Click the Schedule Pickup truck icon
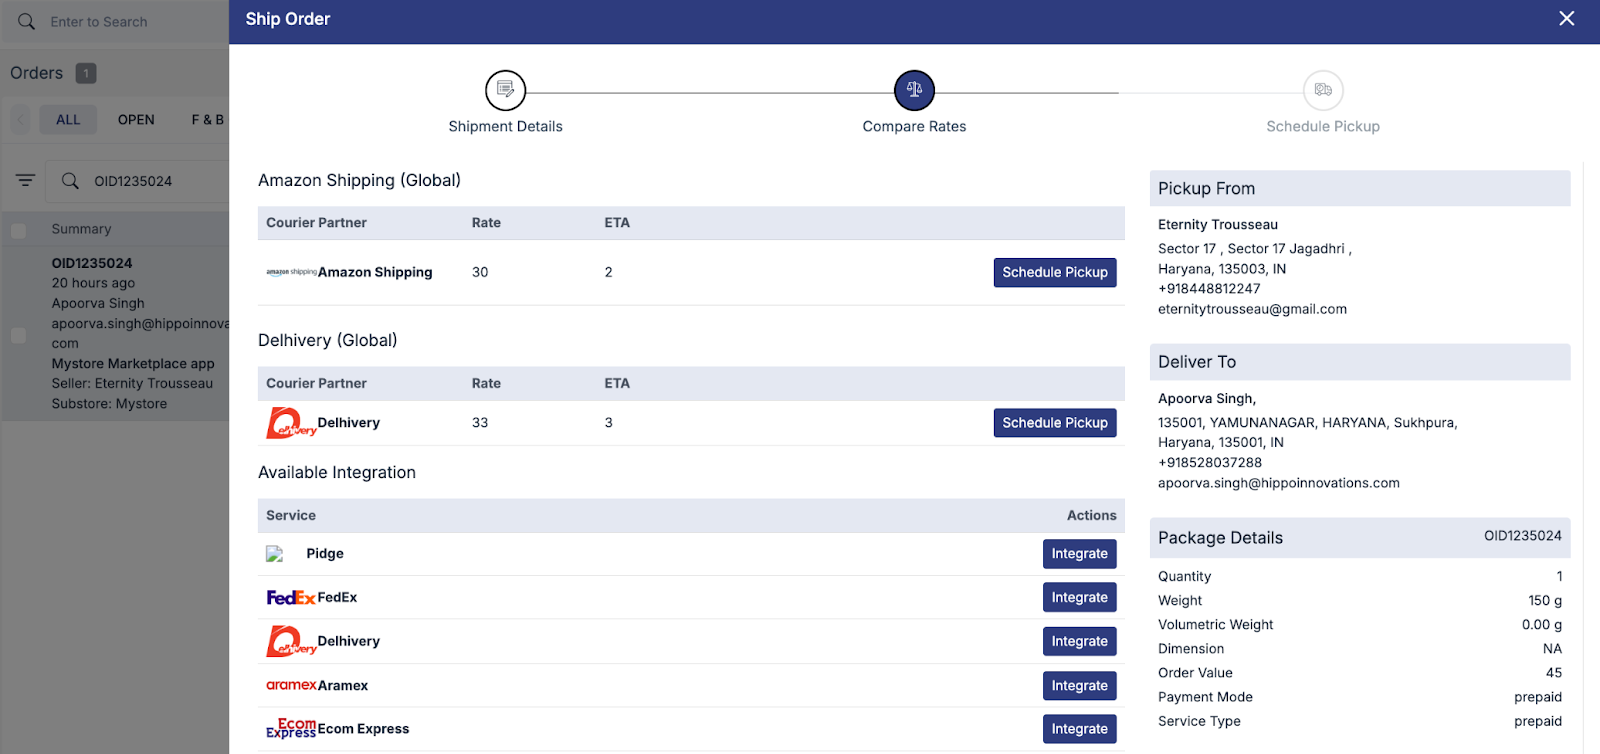The height and width of the screenshot is (754, 1600). coord(1322,90)
